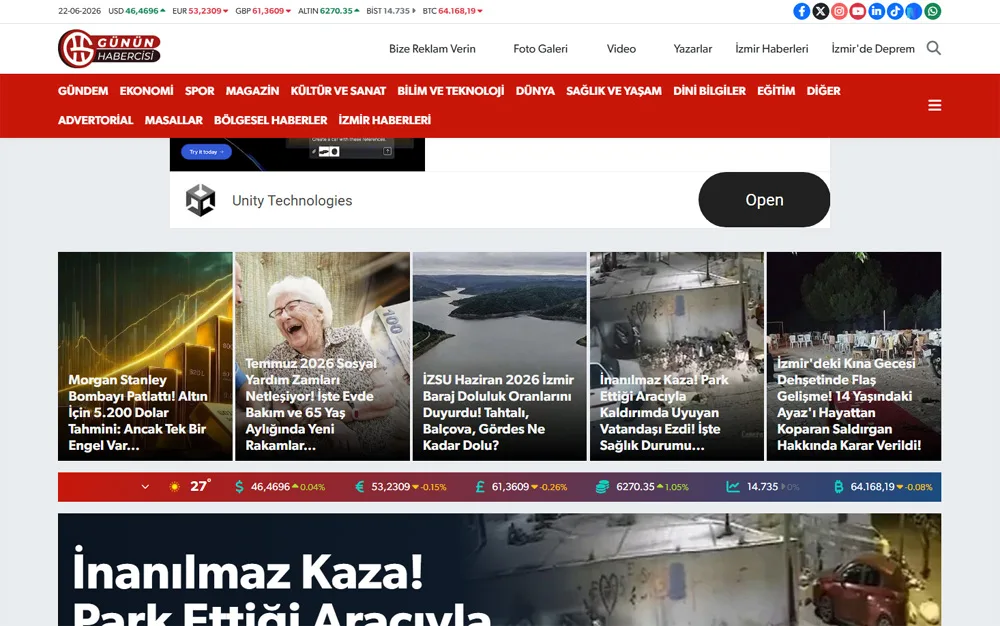Screen dimensions: 1000x626
Task: Open the DİNİ BİLGİLER category
Action: [709, 91]
